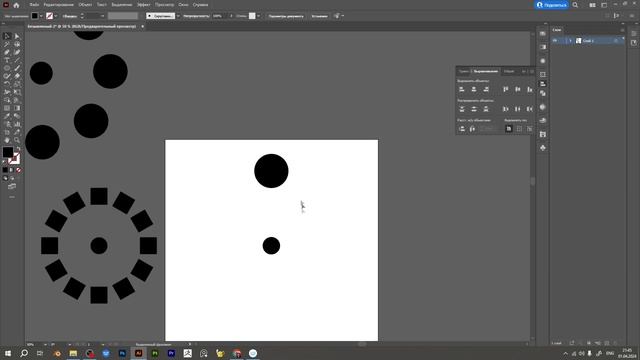Click the Fill color swatch in toolbox

coord(8,152)
